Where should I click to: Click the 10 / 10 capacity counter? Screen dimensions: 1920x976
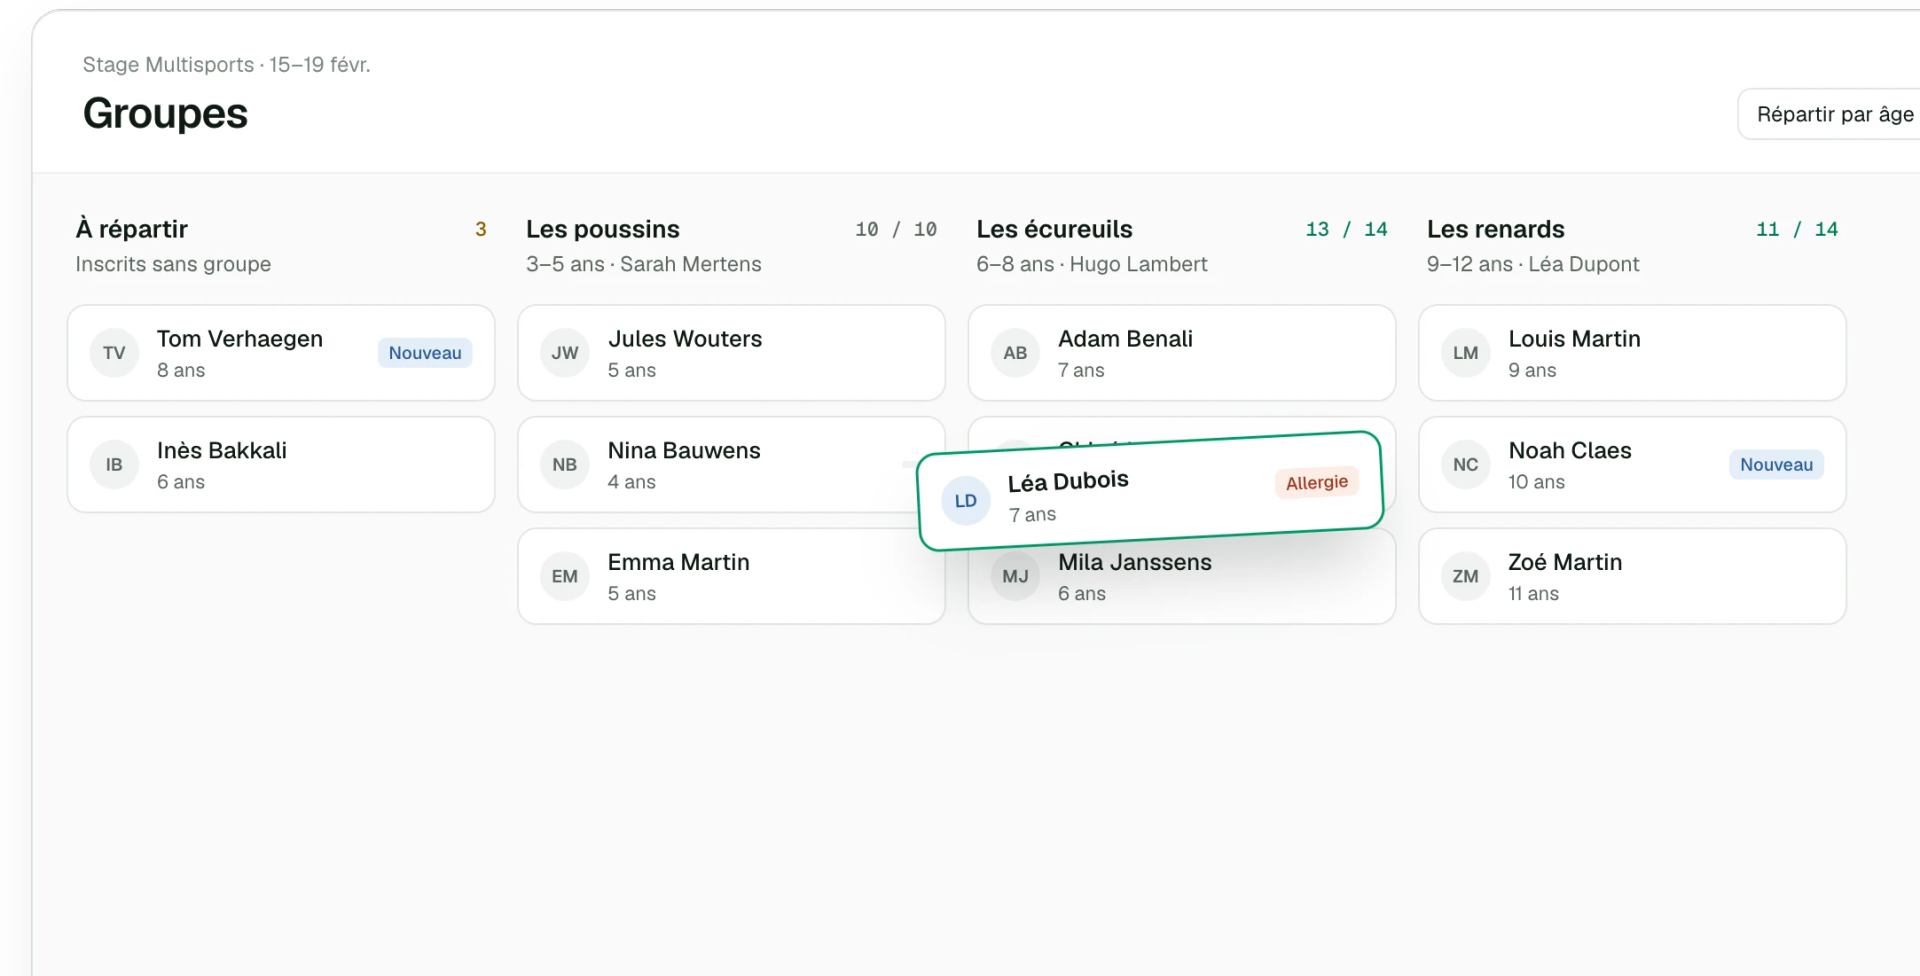896,230
